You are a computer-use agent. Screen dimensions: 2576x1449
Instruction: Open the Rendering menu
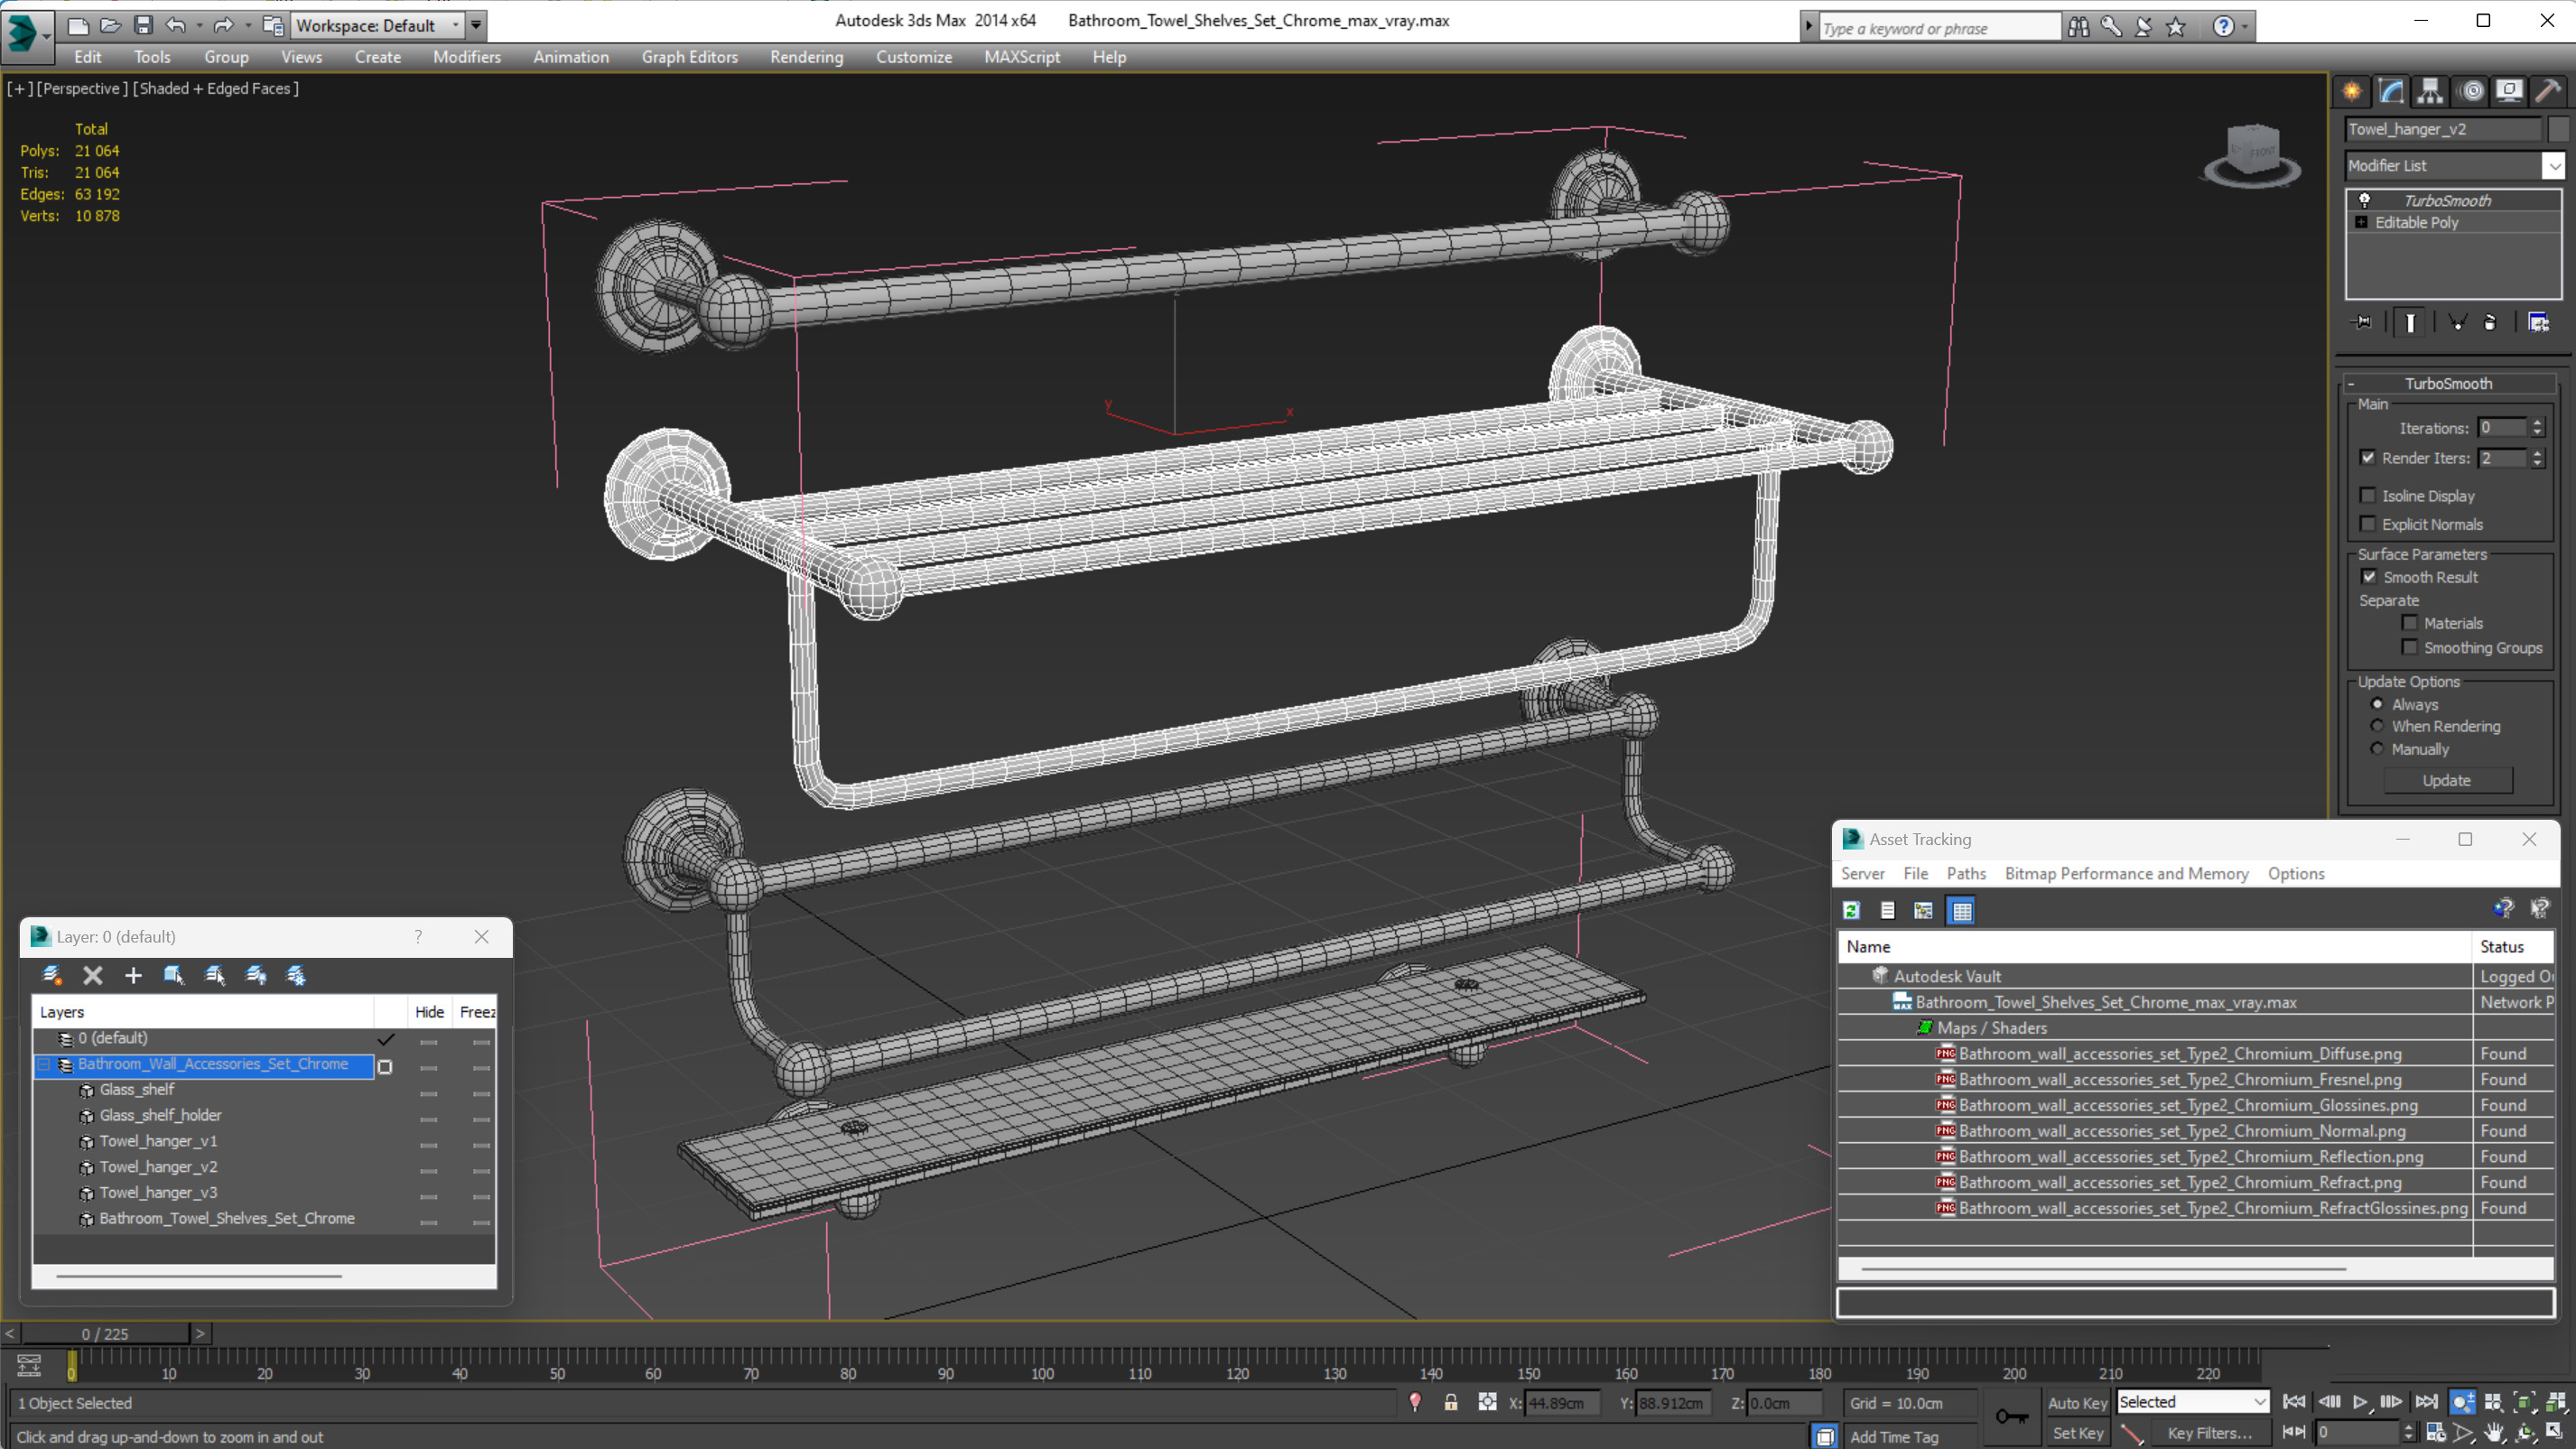(806, 57)
